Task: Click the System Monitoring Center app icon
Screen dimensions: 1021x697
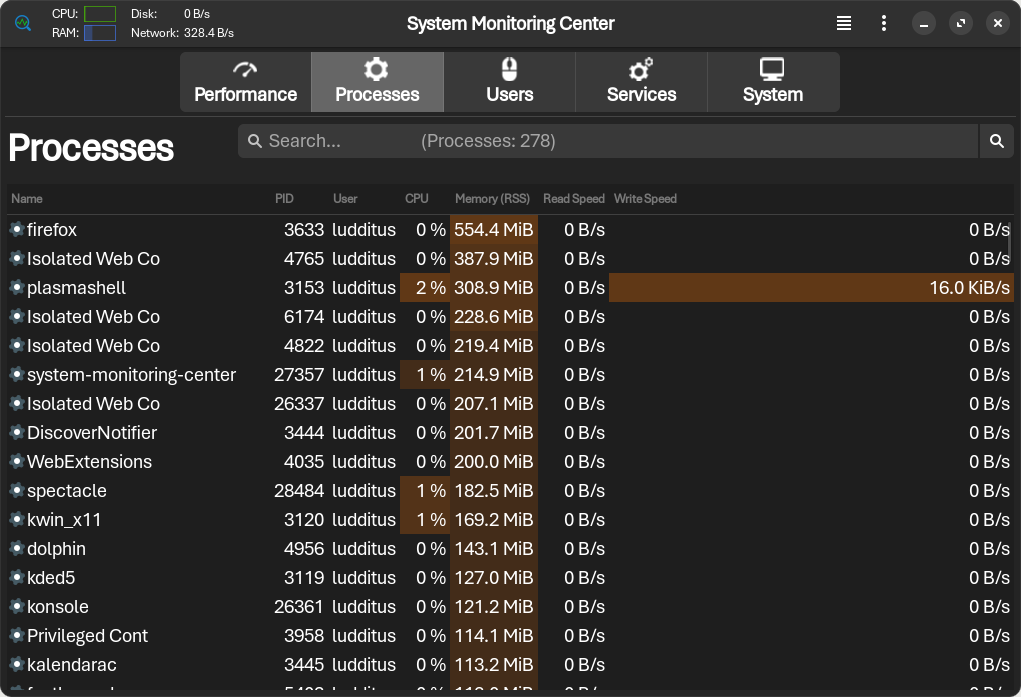Action: pos(23,23)
